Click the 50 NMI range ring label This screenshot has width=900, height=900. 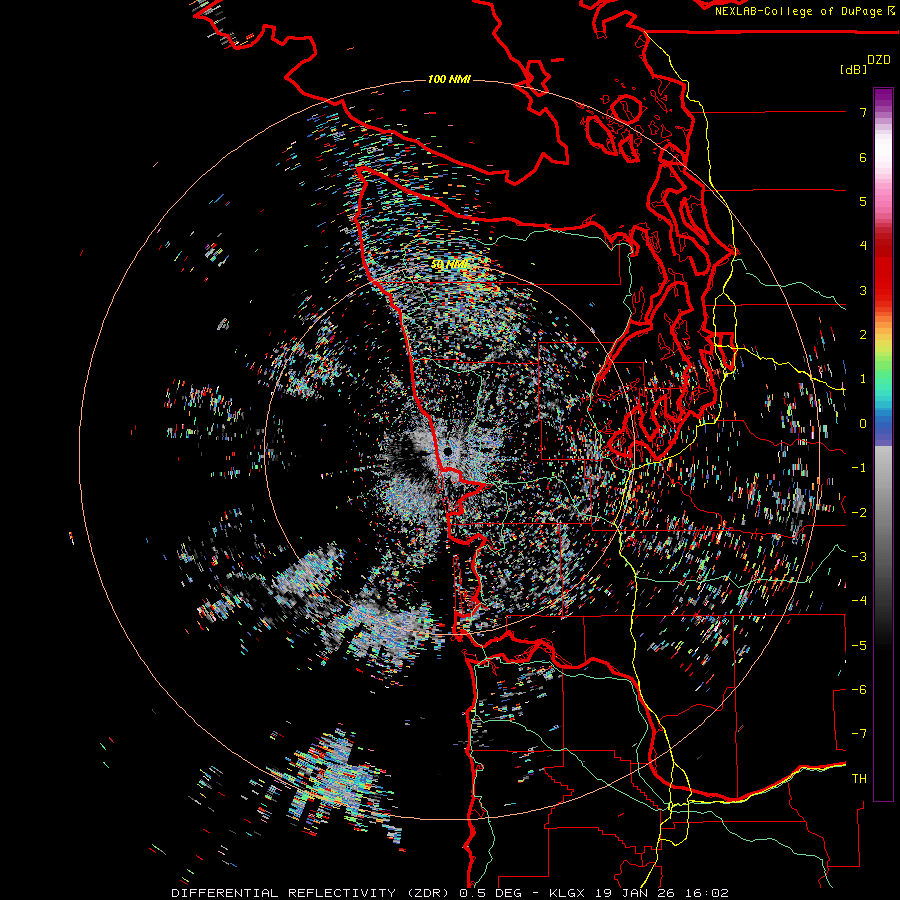click(x=449, y=265)
